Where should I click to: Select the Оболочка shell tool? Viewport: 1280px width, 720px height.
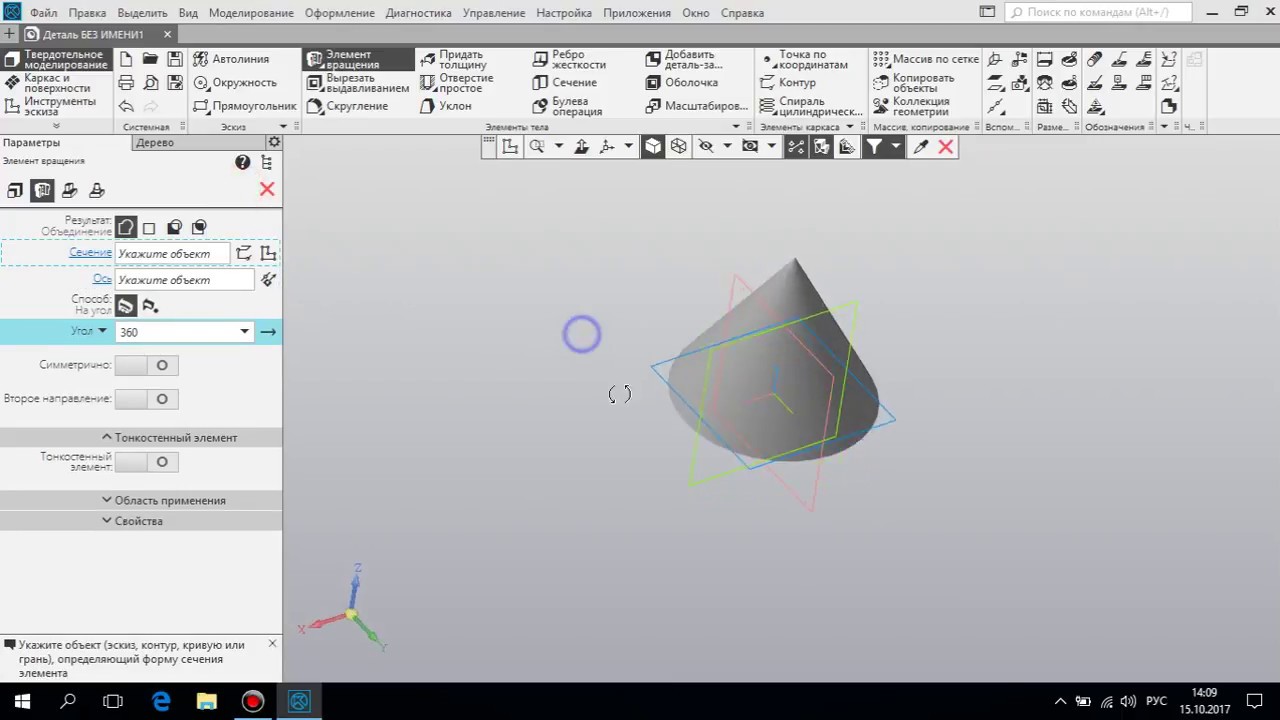point(682,82)
